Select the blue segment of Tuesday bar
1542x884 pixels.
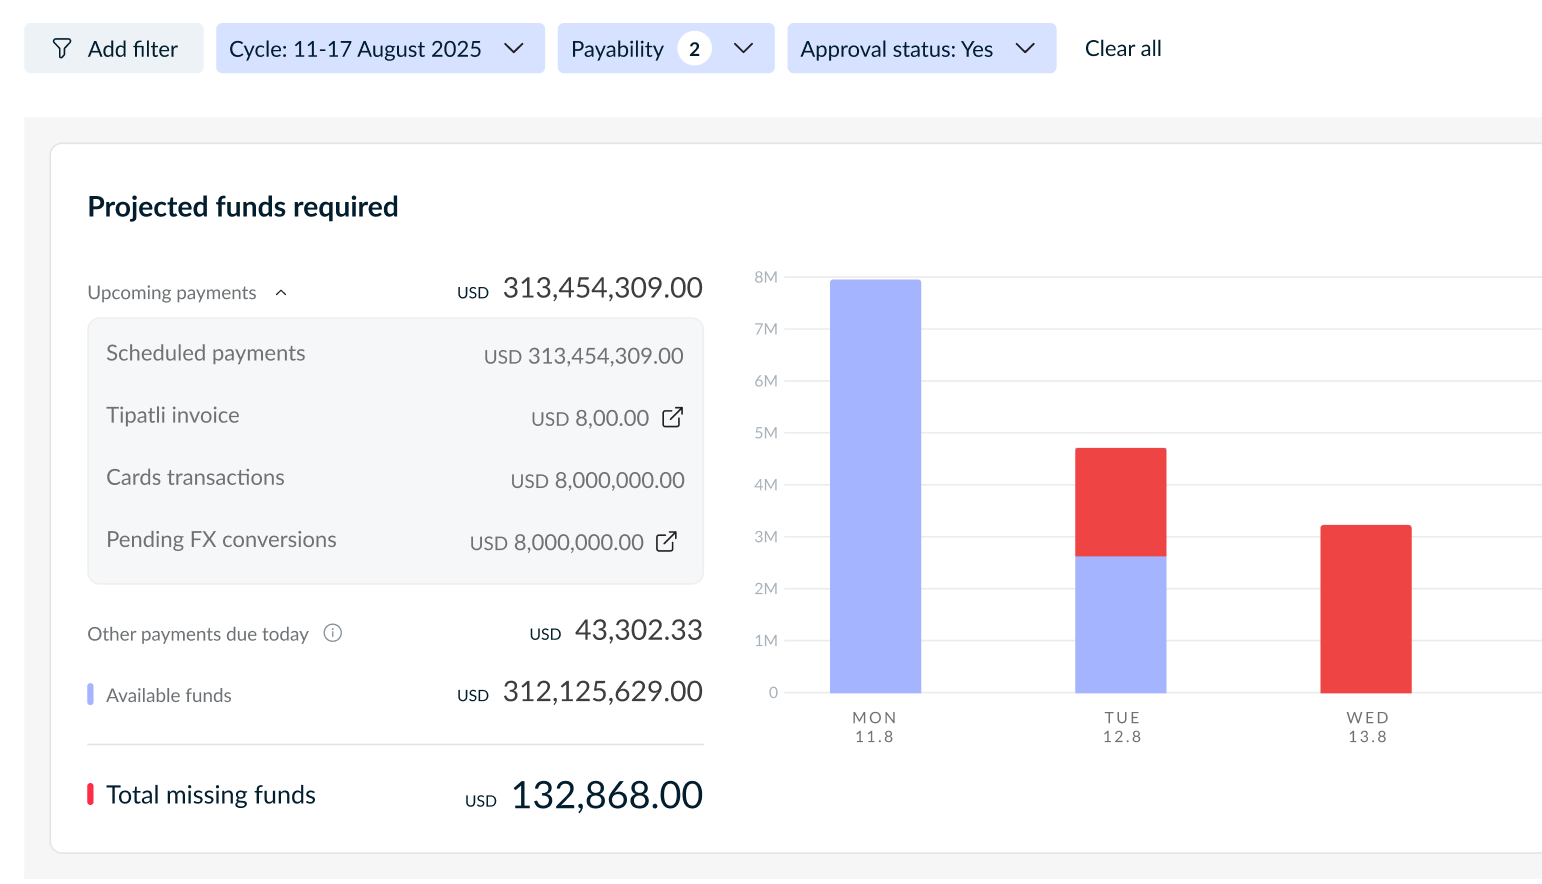coord(1120,624)
